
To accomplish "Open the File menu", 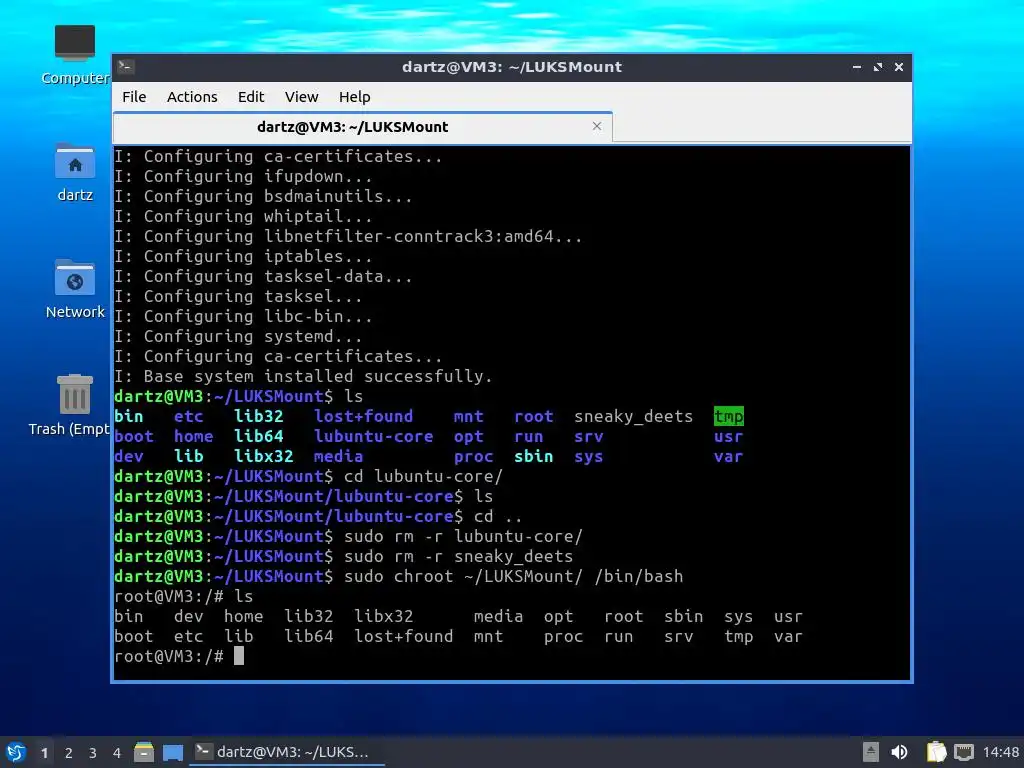I will point(134,97).
